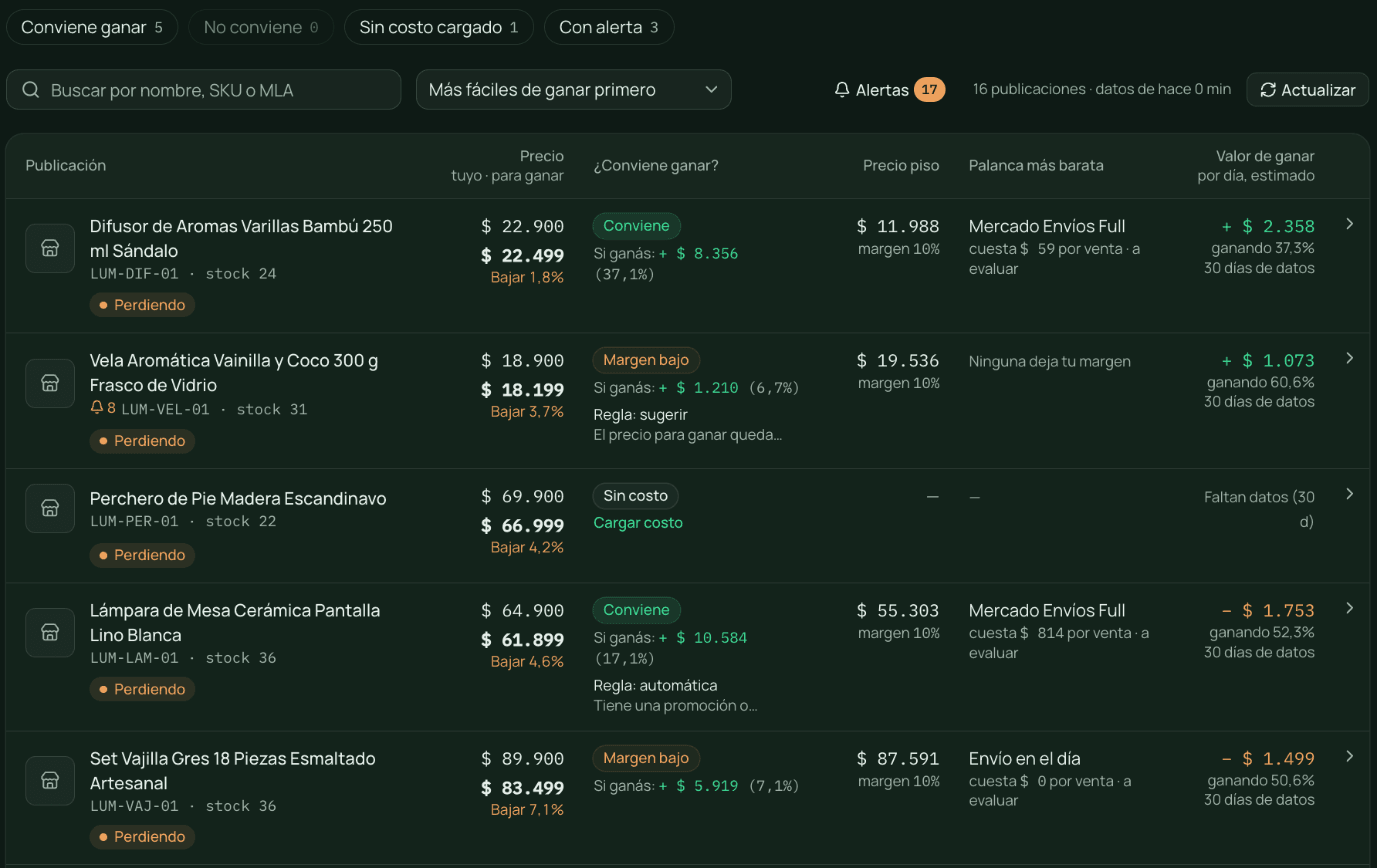1377x868 pixels.
Task: Click store icon for Set Vajilla Gres
Action: coord(50,780)
